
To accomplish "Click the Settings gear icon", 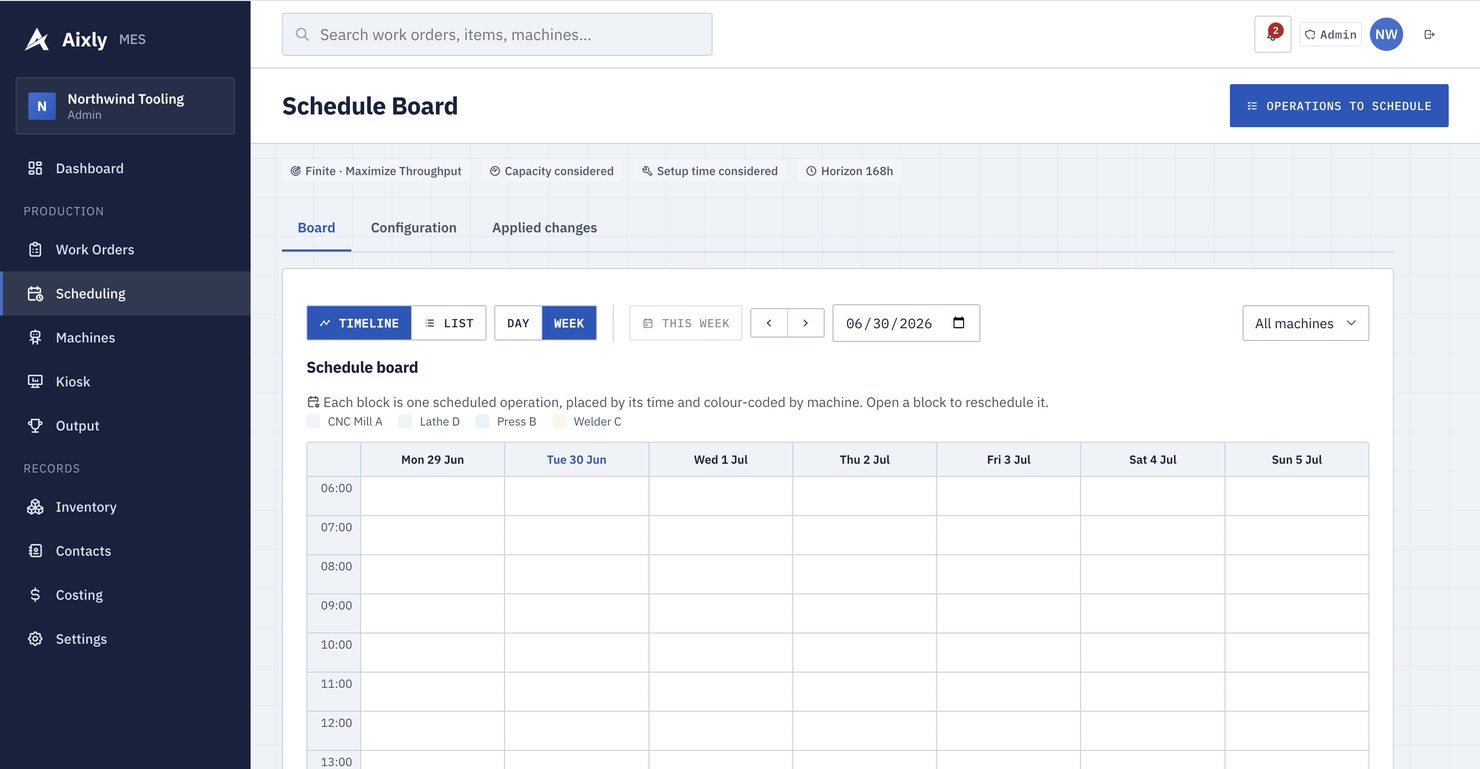I will 35,639.
